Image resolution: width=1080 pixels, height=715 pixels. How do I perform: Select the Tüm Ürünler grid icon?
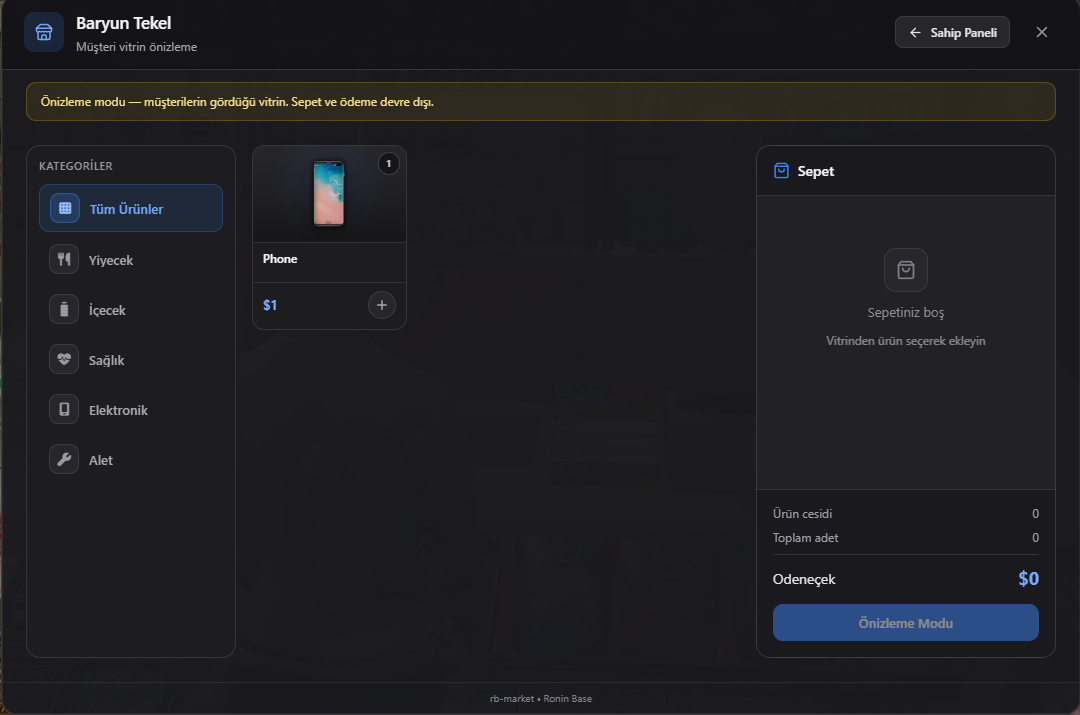[x=65, y=208]
